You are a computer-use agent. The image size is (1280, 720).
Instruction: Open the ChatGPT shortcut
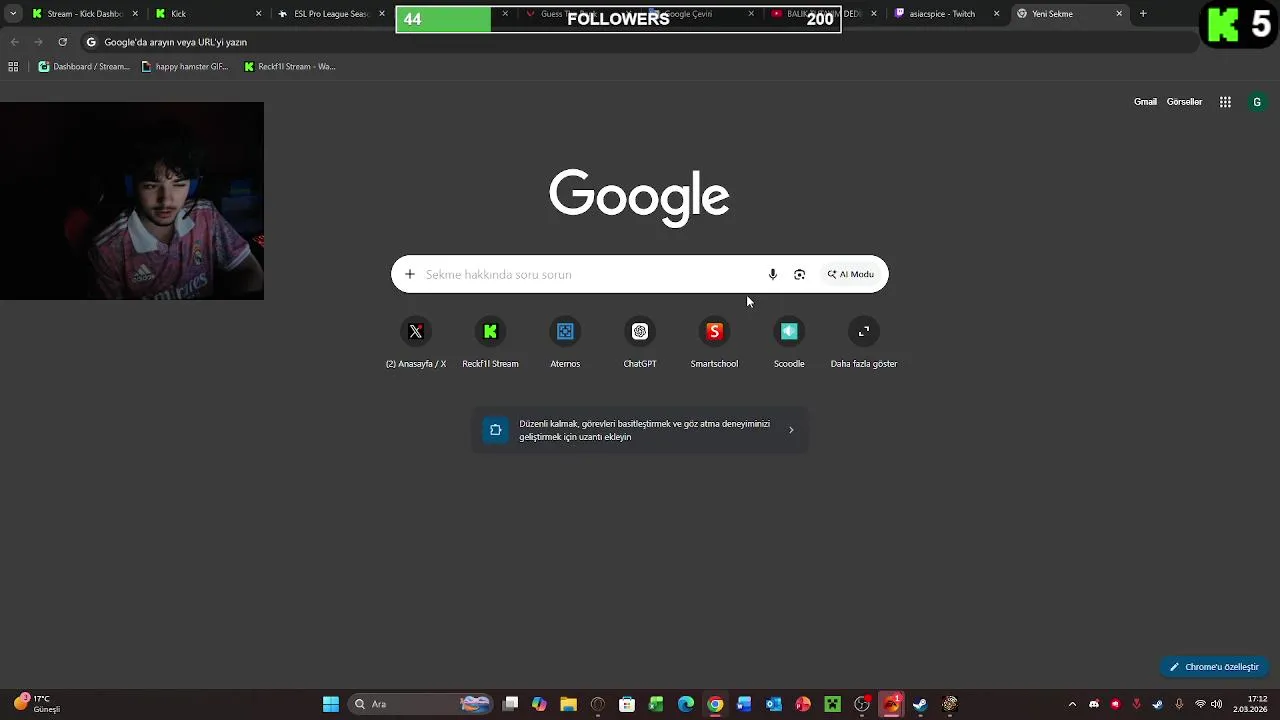(x=640, y=343)
